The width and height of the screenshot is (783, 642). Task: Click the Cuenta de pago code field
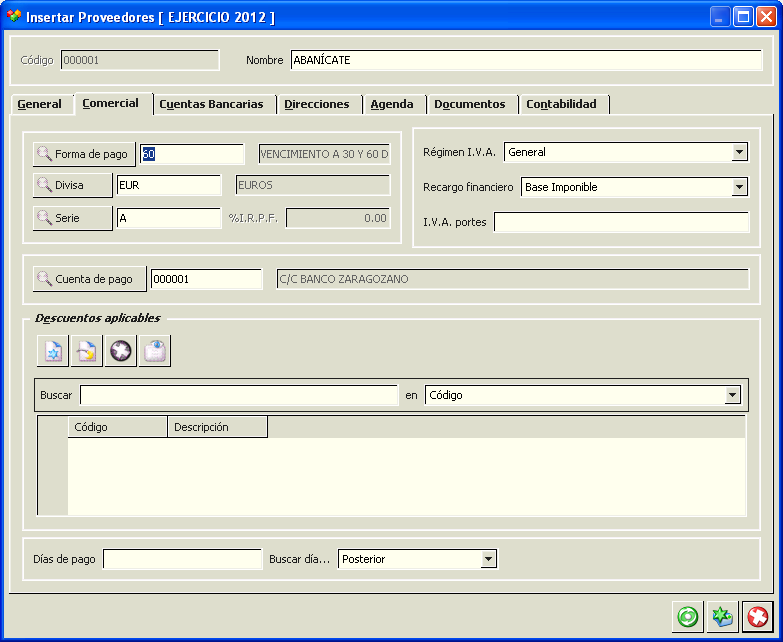206,279
